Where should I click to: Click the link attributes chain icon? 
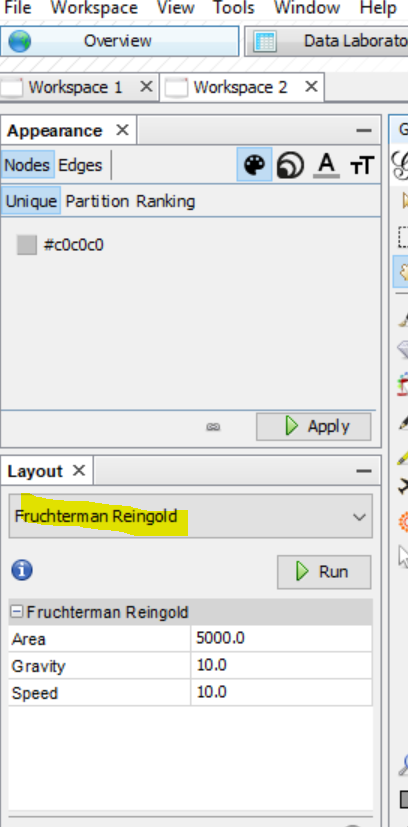(213, 427)
